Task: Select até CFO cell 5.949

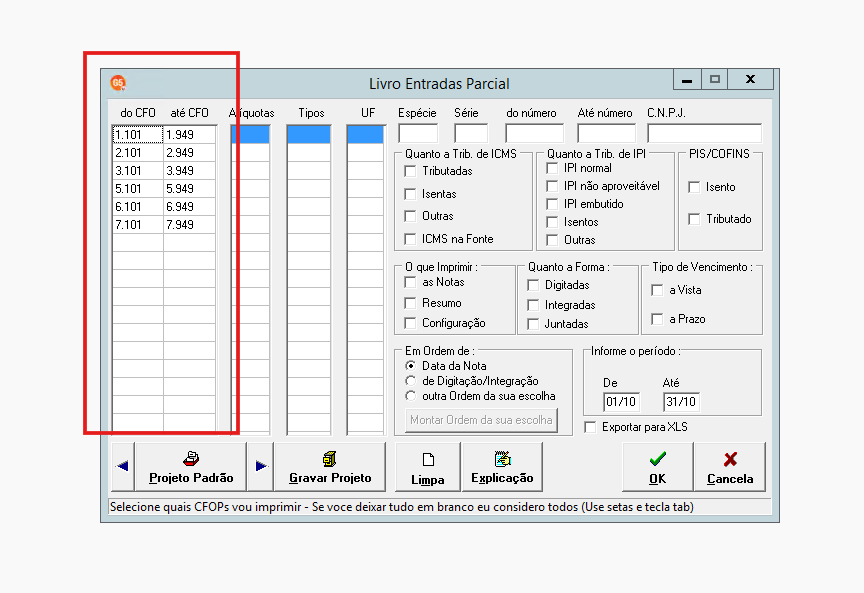Action: tap(190, 188)
